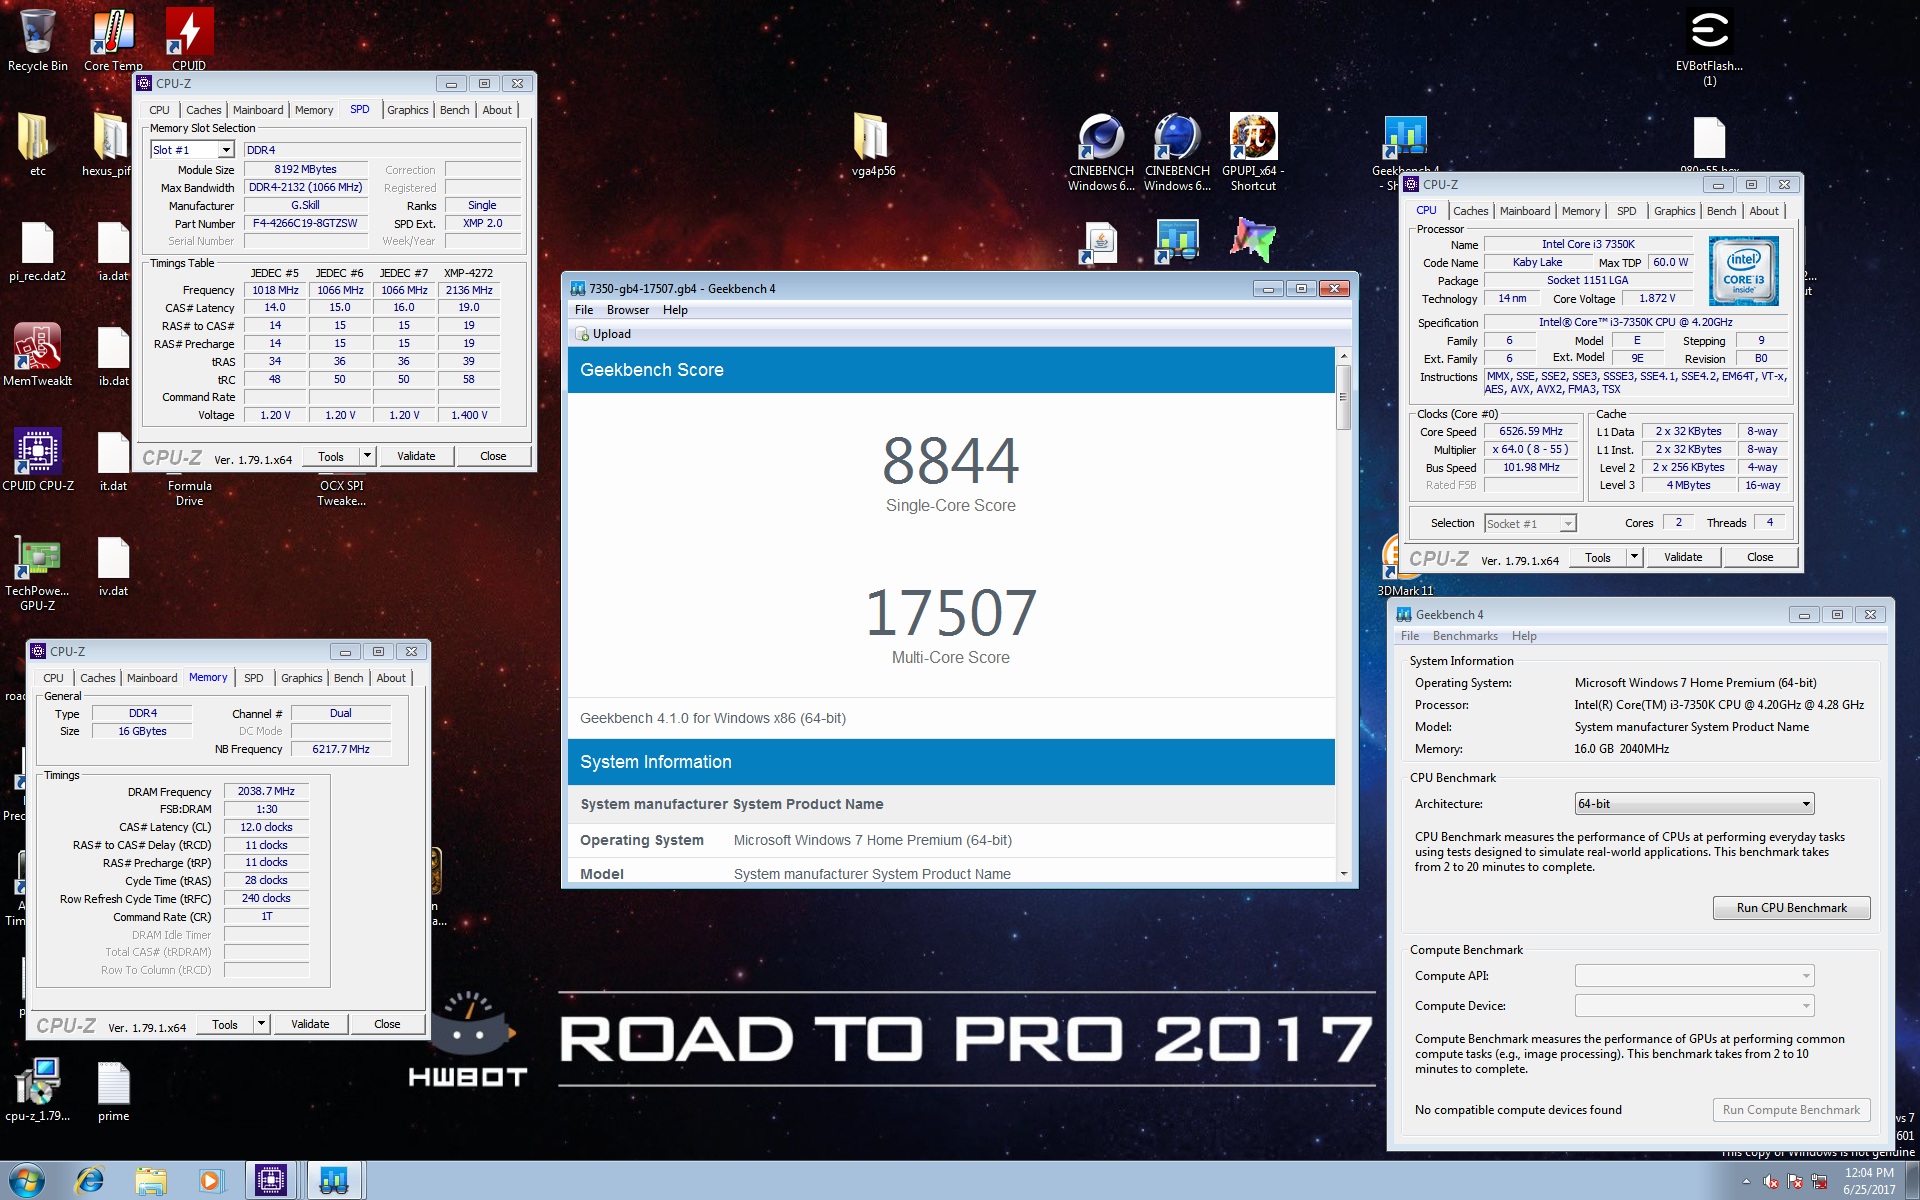Open Windows Explorer from taskbar
Image resolution: width=1920 pixels, height=1200 pixels.
point(150,1180)
